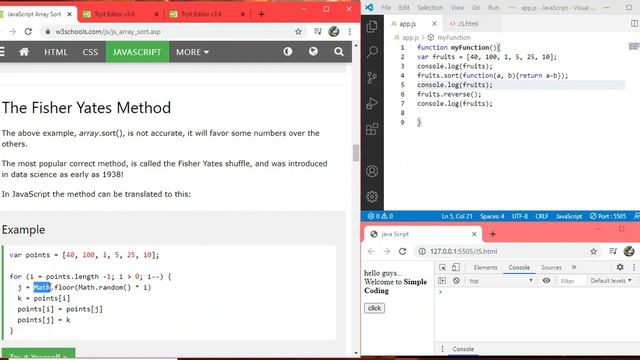640x360 pixels.
Task: Select the inspect element picker in DevTools
Action: tap(442, 267)
